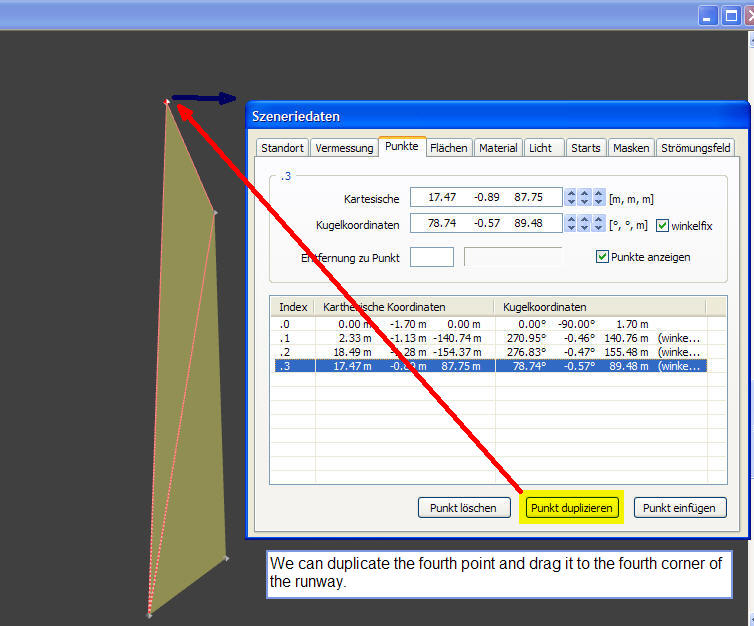This screenshot has width=754, height=626.
Task: Select highlighted point row .3
Action: (490, 366)
